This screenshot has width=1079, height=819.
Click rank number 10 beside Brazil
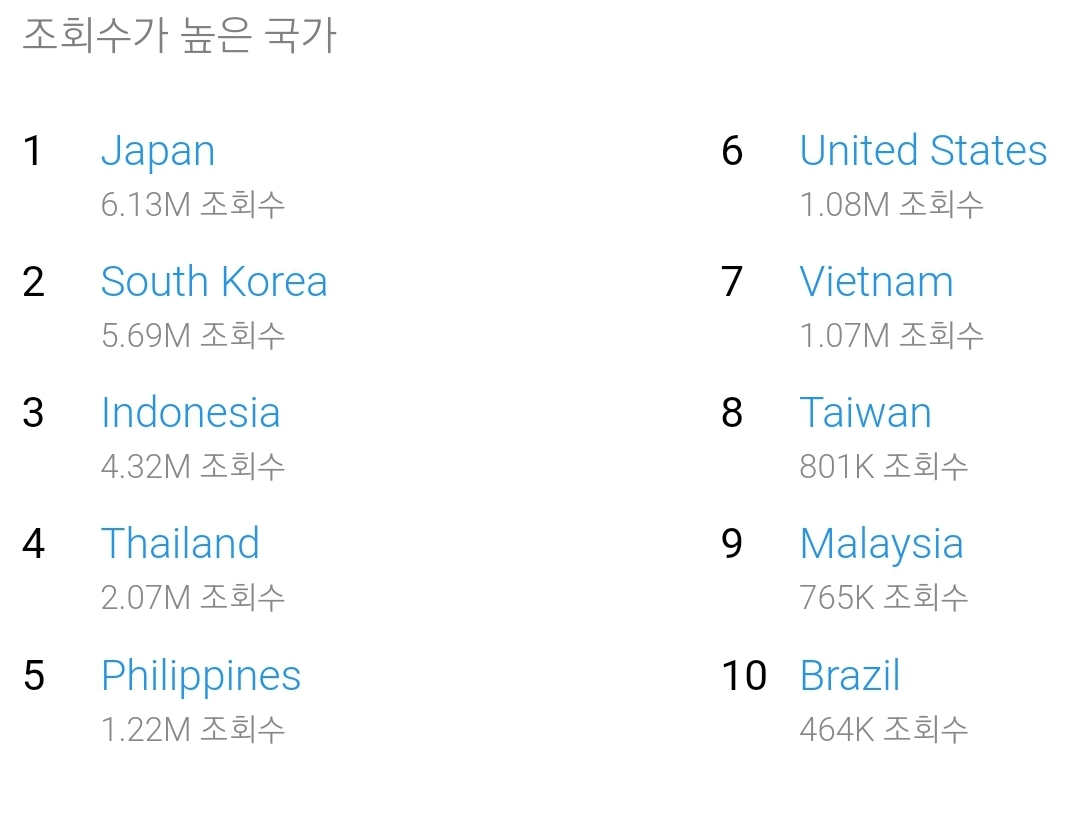744,676
